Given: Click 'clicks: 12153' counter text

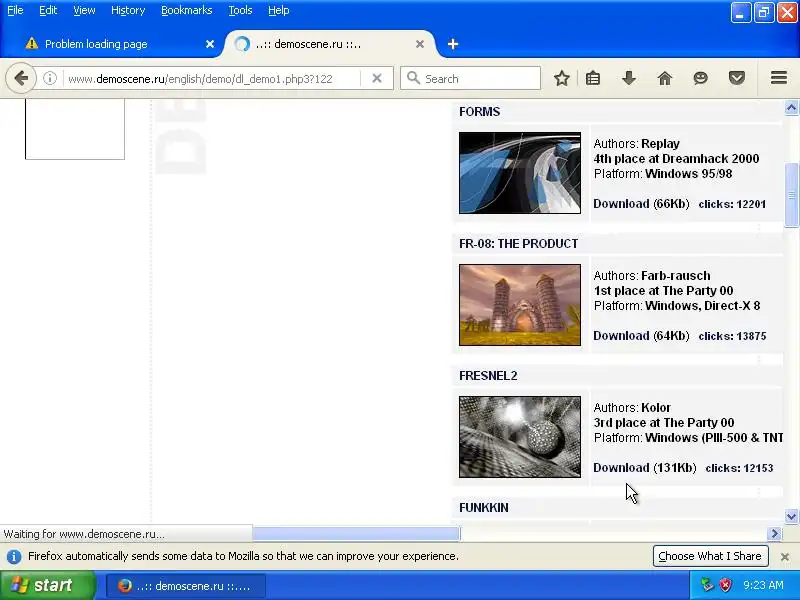Looking at the screenshot, I should [739, 468].
